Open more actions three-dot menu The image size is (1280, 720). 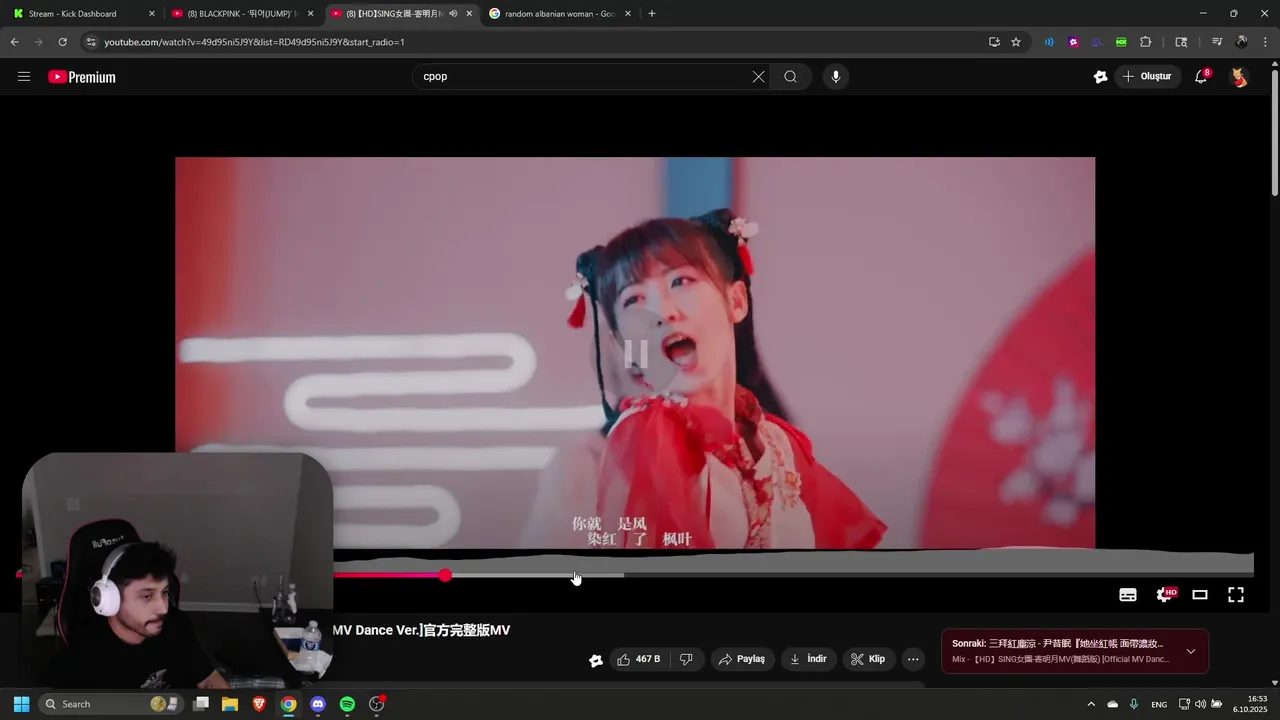pos(913,659)
